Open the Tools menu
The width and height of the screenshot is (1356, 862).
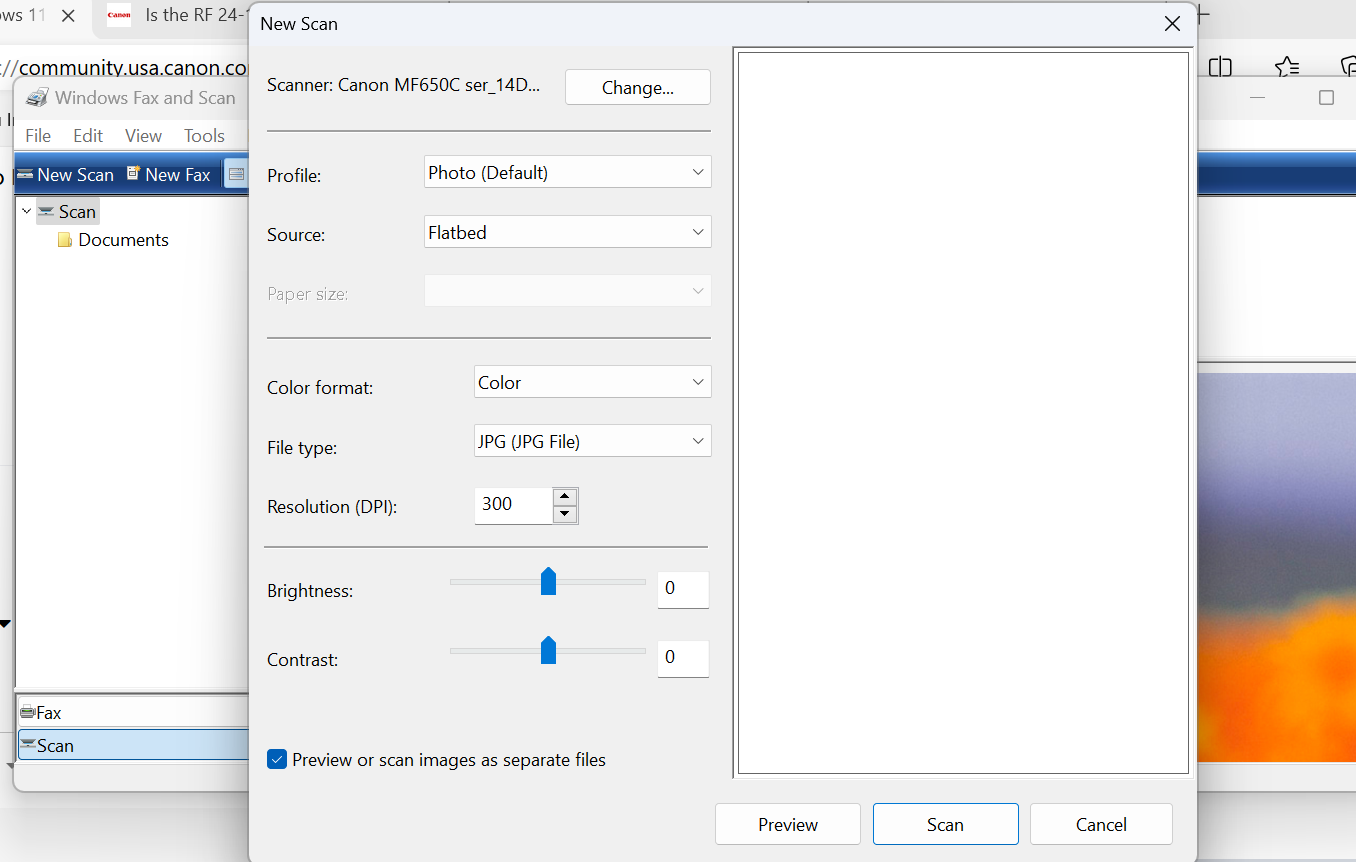[204, 136]
